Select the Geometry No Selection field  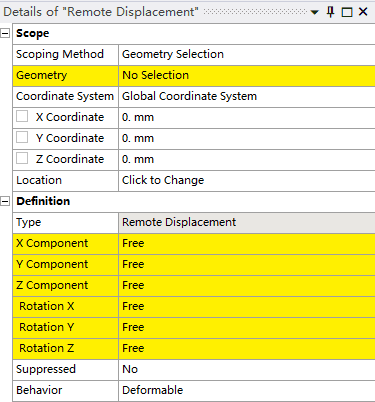(247, 75)
